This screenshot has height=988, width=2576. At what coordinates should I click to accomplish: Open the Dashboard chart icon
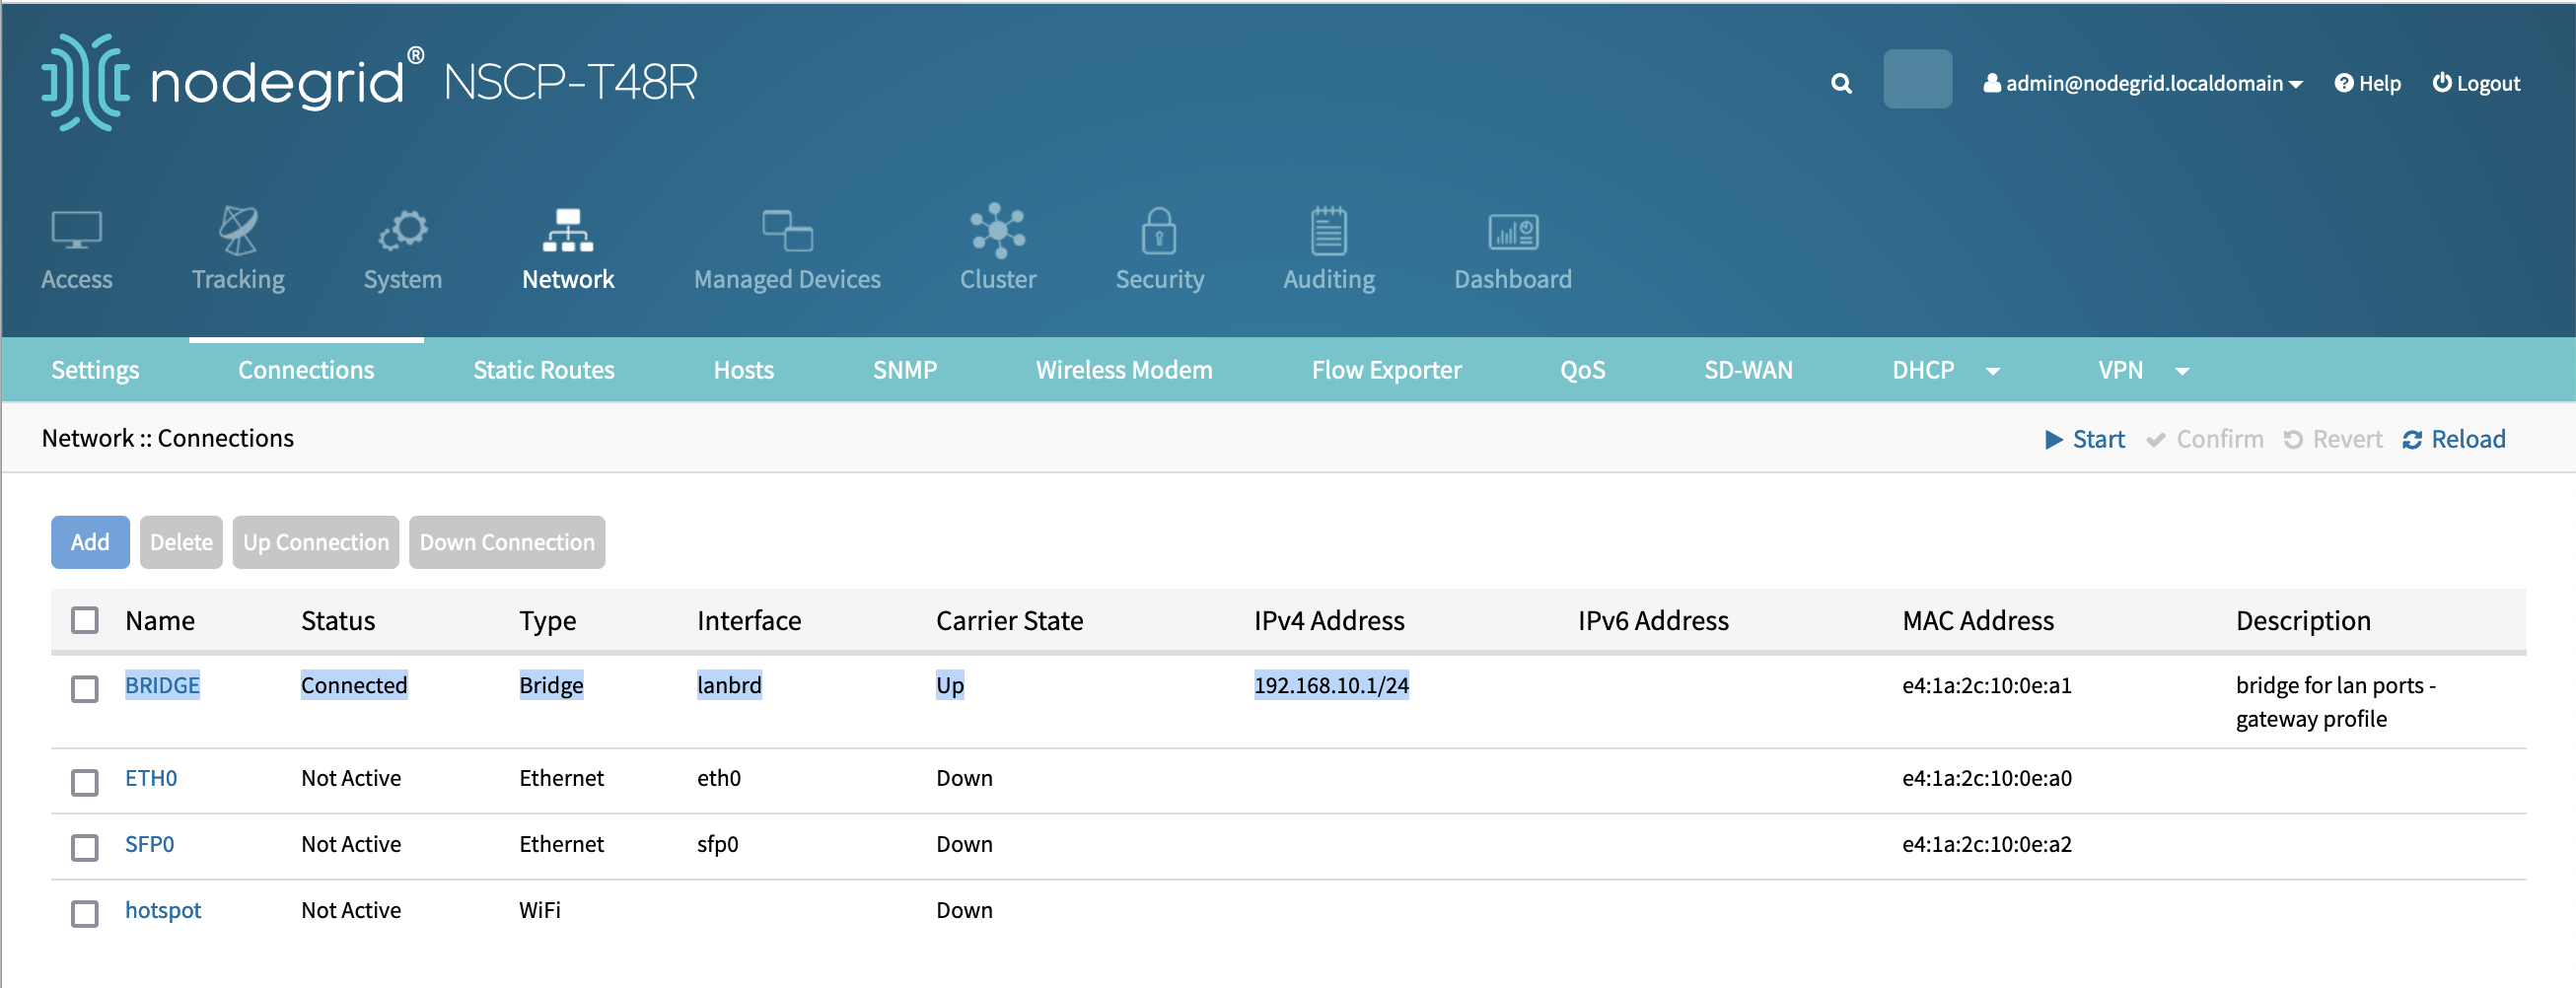1513,232
